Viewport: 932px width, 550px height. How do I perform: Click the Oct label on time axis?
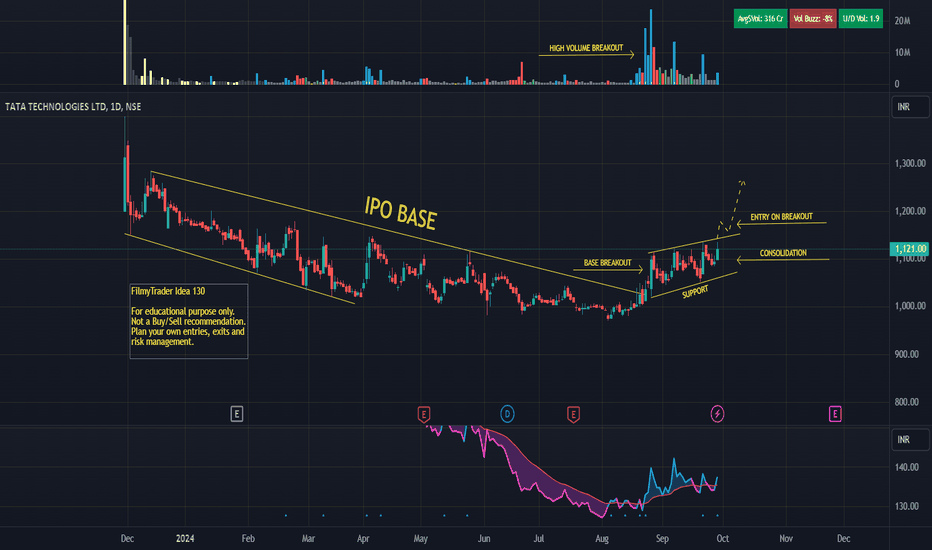click(x=722, y=539)
